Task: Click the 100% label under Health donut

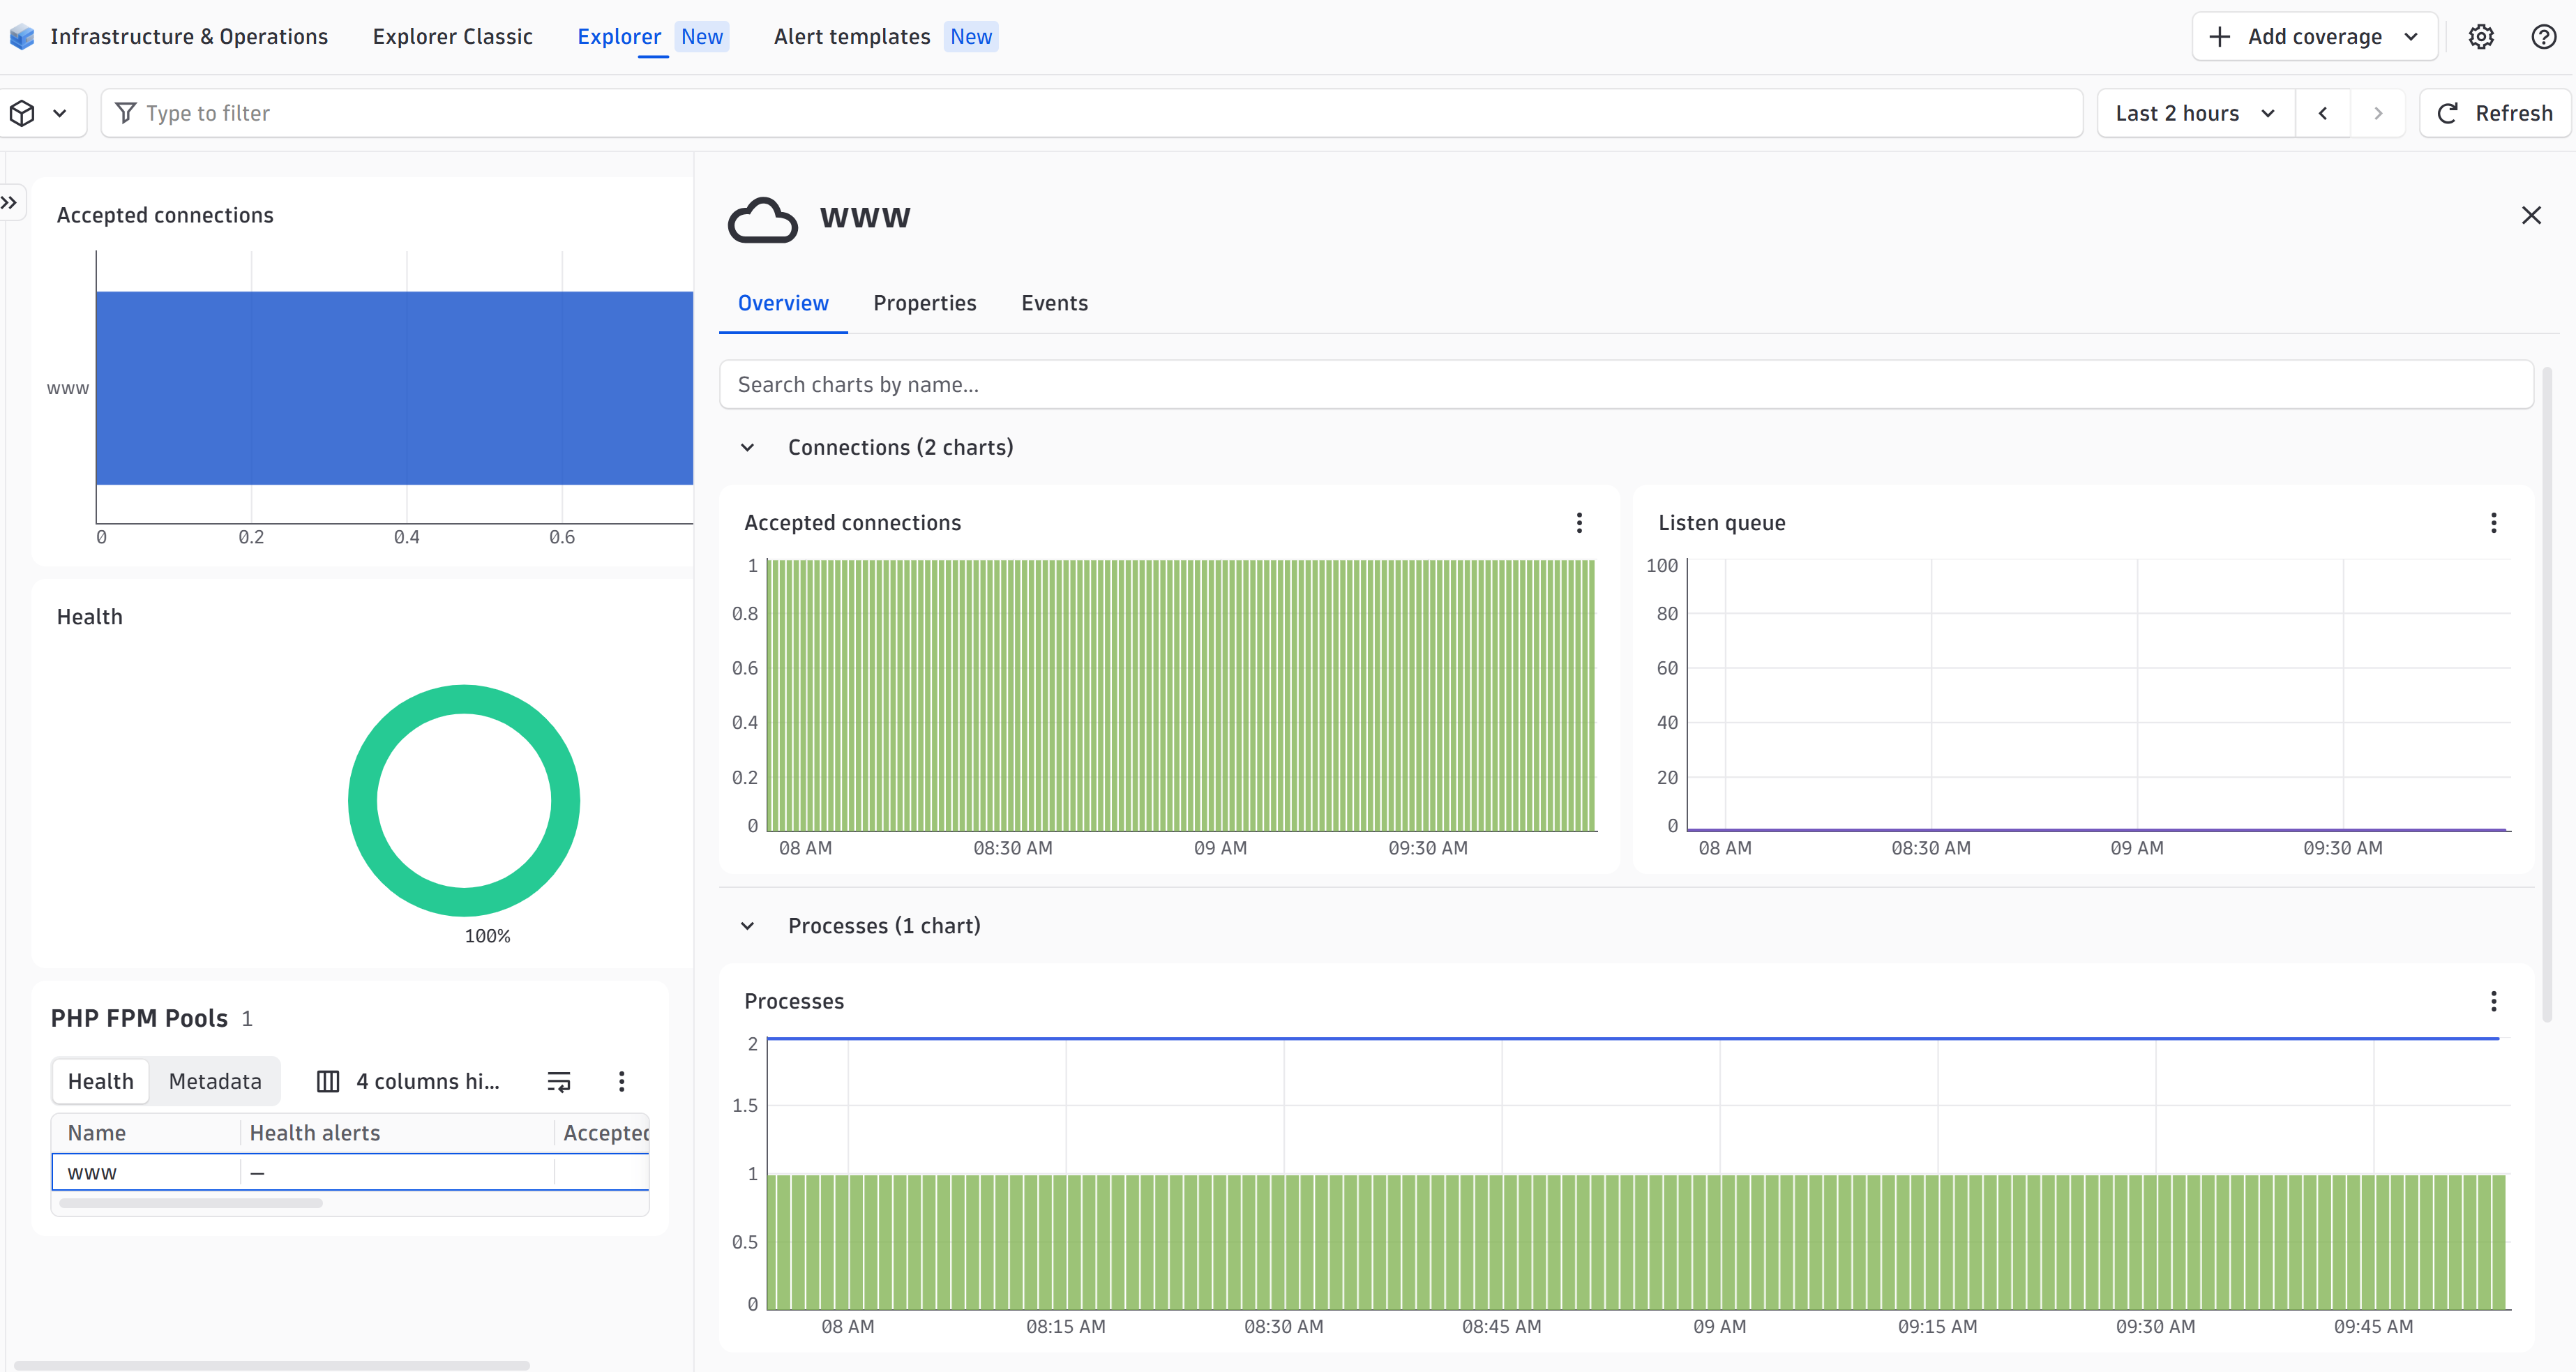Action: 487,936
